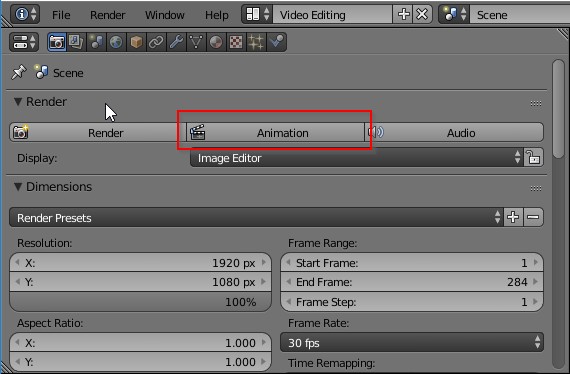Screen dimensions: 570x374
Task: Click the Render panel drag grip
Action: (x=535, y=104)
